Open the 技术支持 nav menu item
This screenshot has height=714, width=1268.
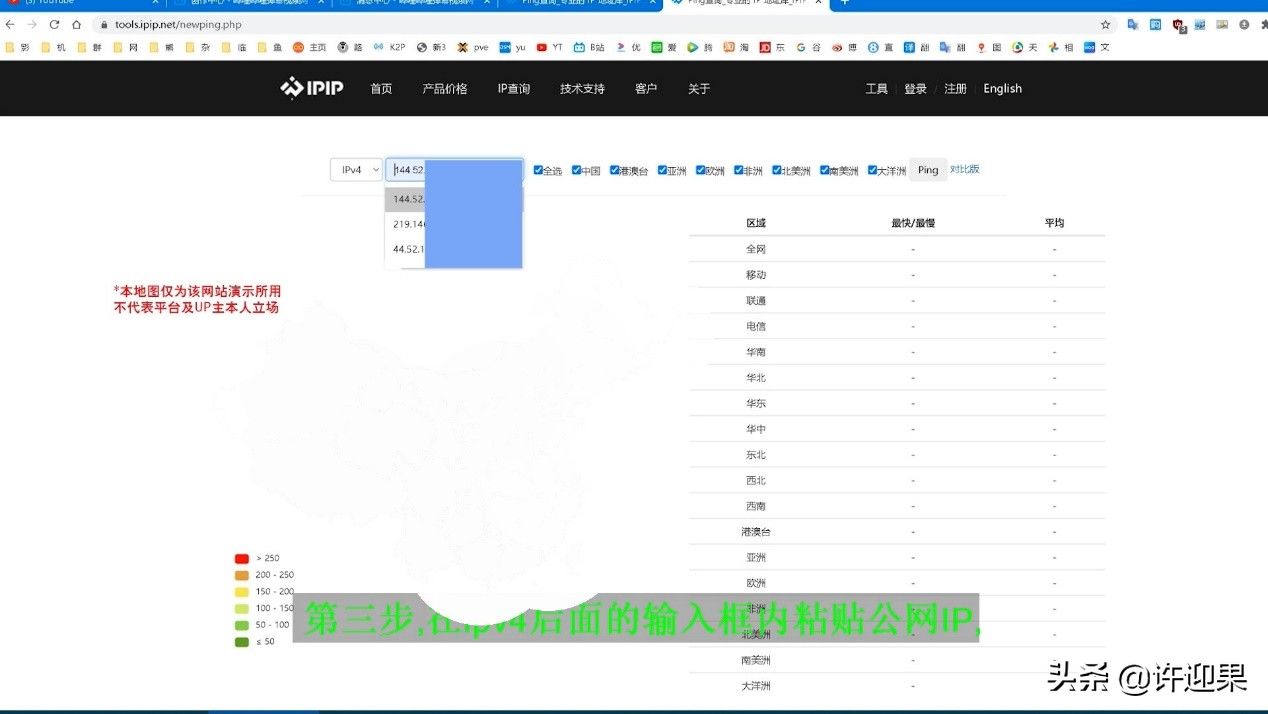582,89
